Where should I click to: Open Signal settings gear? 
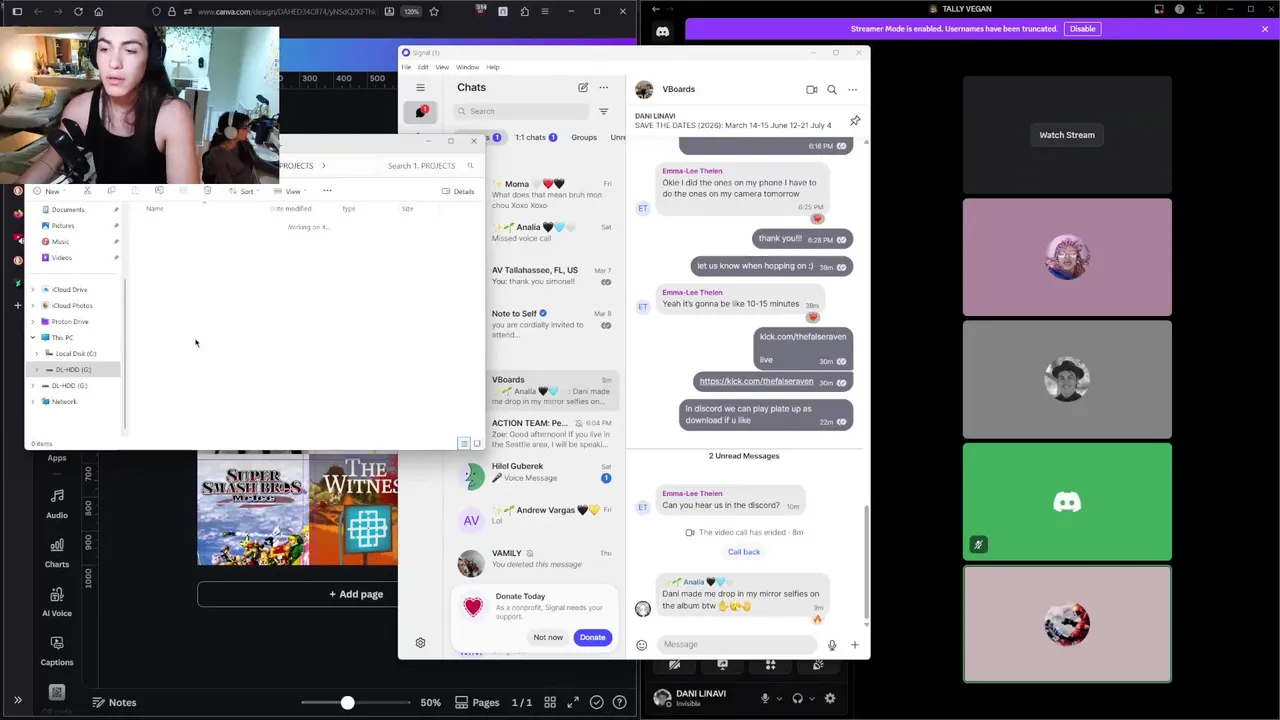coord(420,643)
